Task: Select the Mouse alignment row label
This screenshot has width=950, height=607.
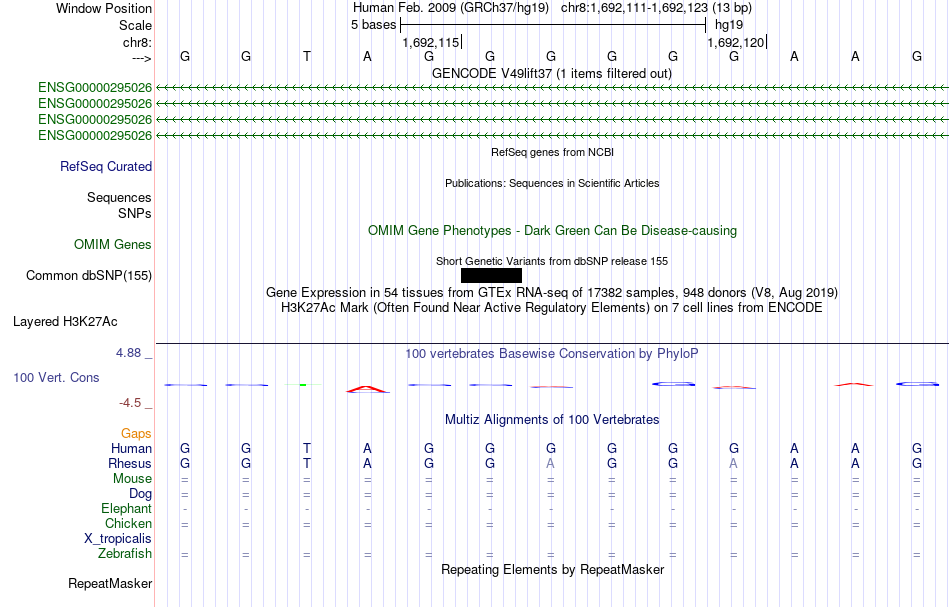Action: tap(132, 479)
